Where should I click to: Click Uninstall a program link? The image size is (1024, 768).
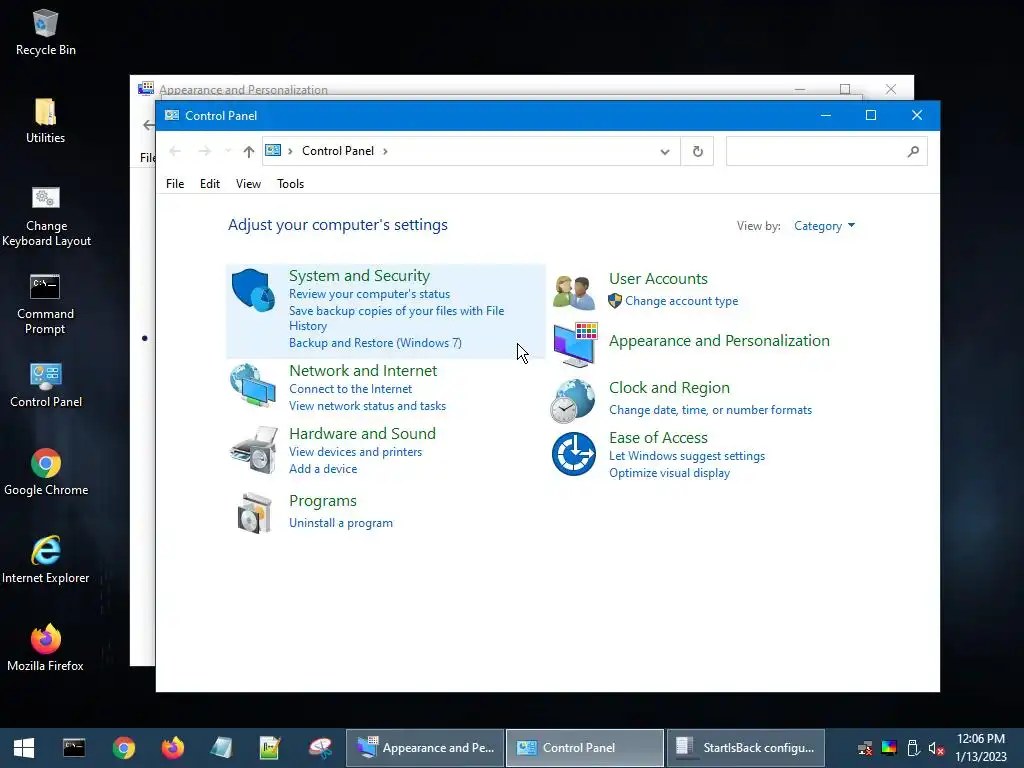[x=341, y=523]
